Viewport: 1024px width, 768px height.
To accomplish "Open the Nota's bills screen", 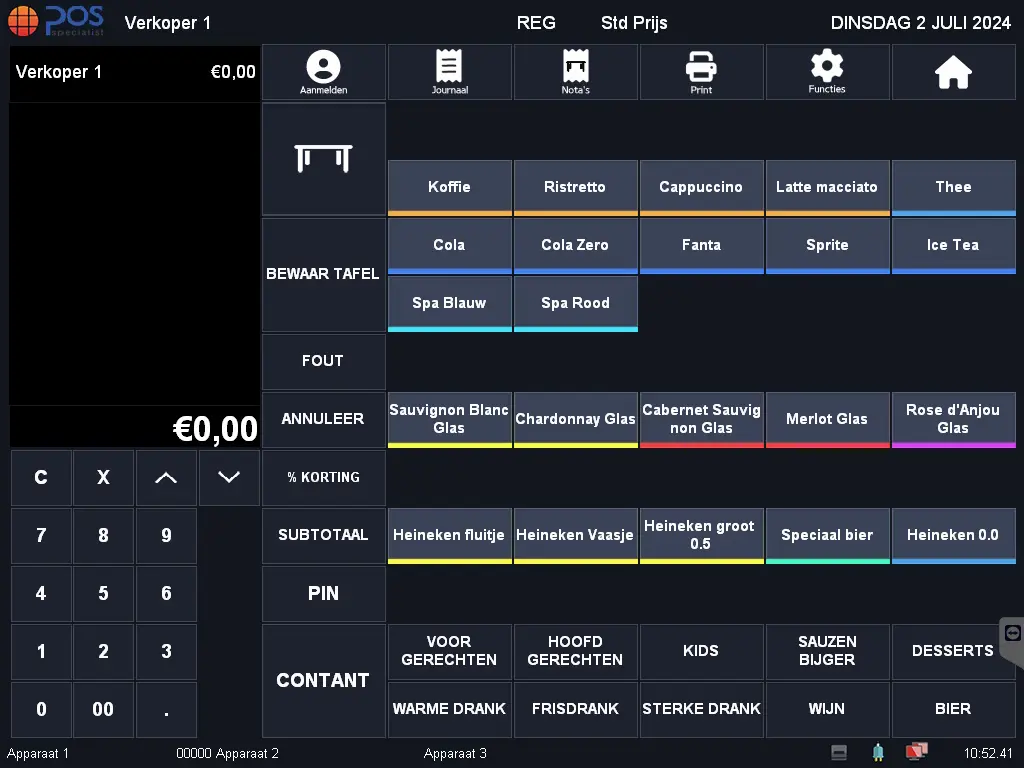I will pyautogui.click(x=575, y=72).
